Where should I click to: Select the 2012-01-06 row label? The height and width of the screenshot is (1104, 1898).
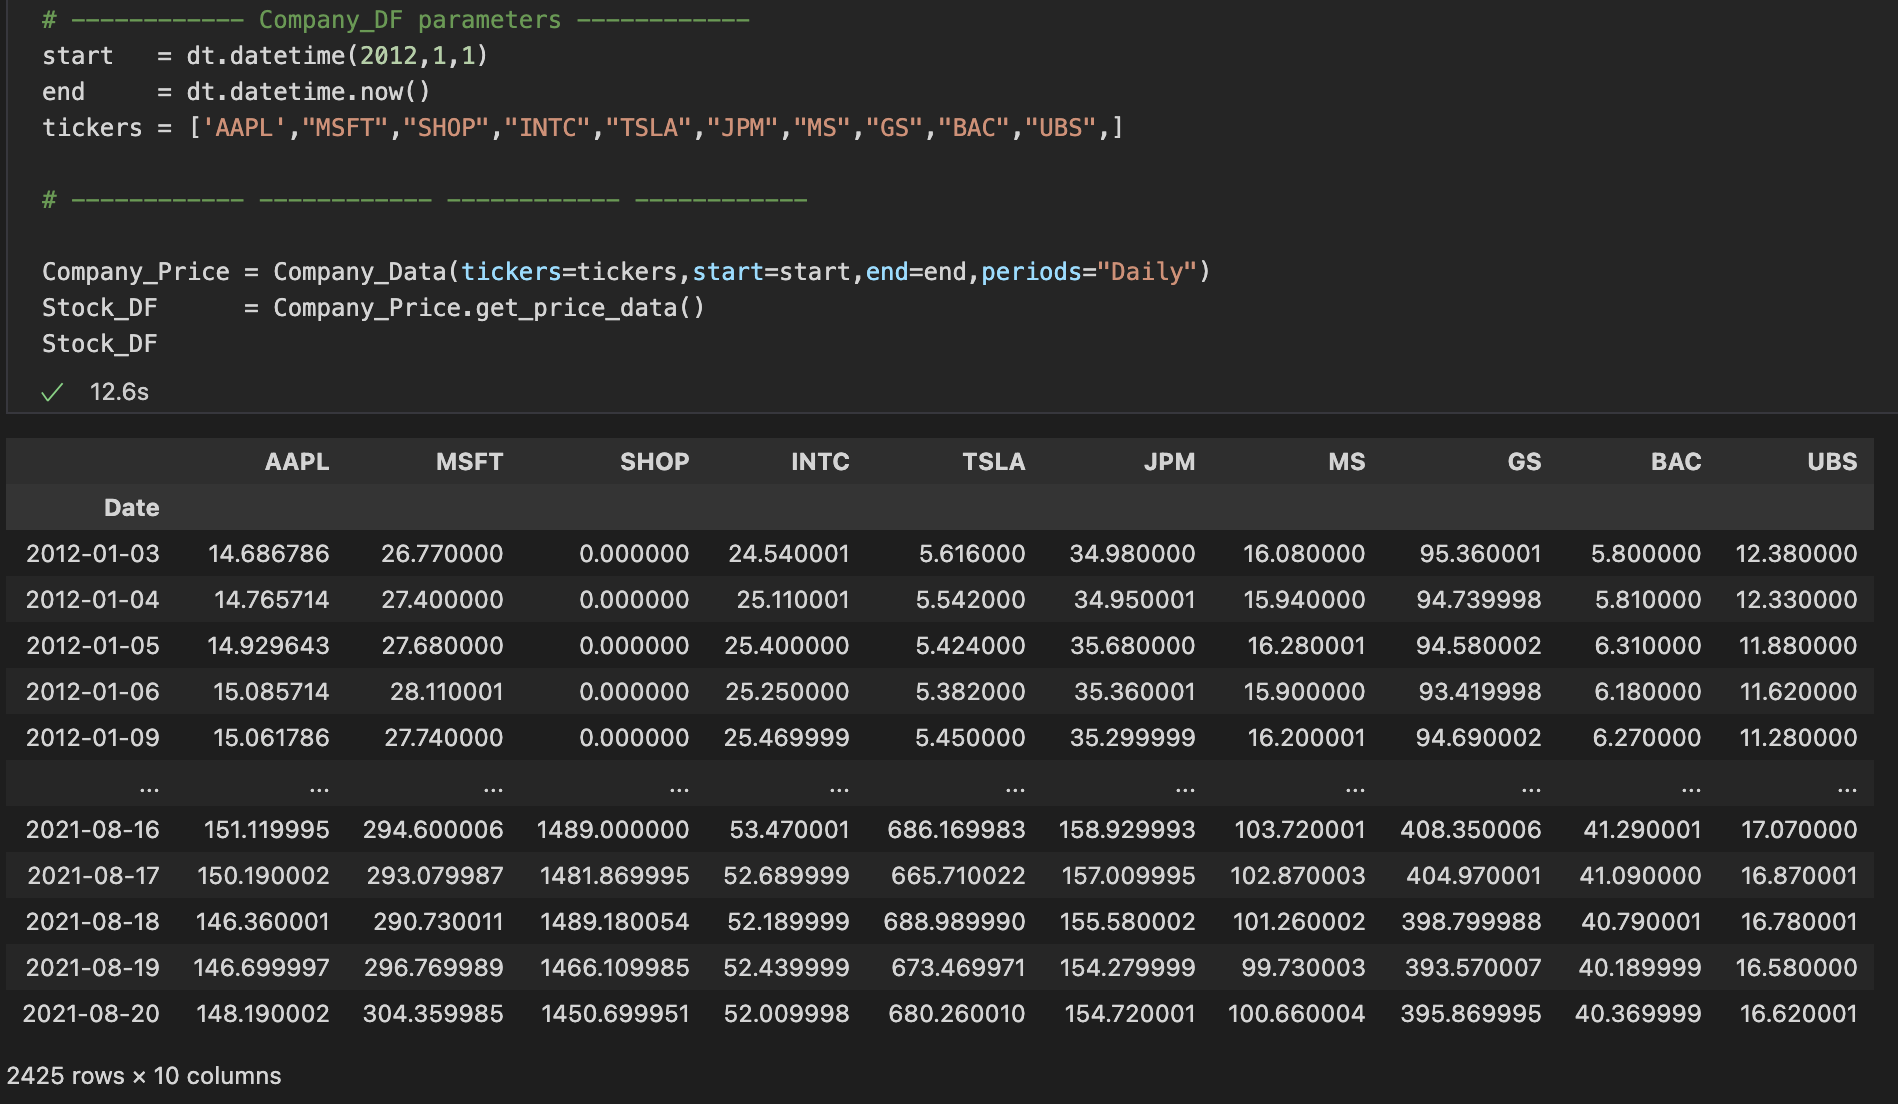(93, 692)
